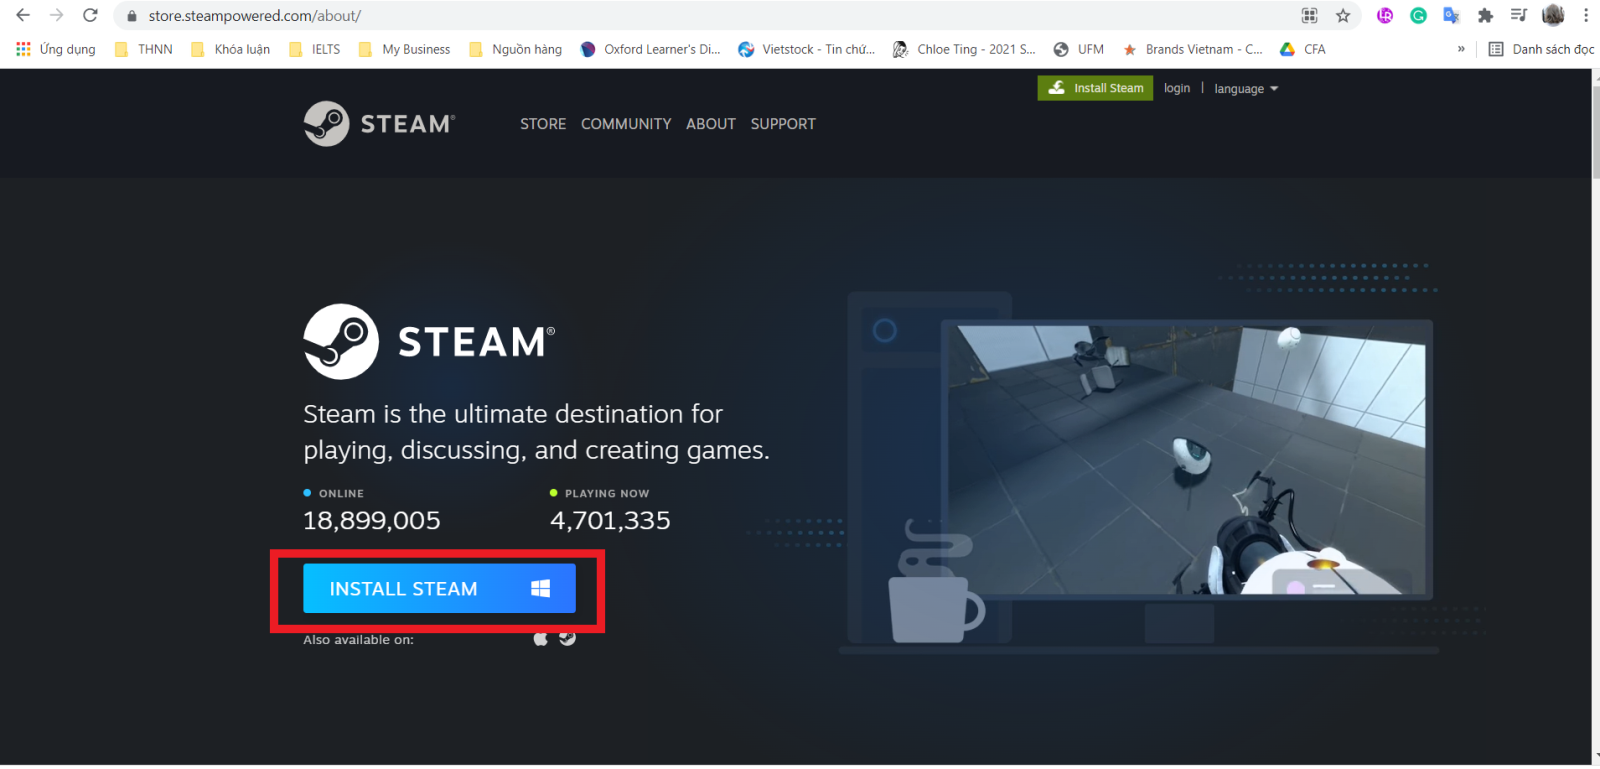The height and width of the screenshot is (769, 1600).
Task: Show more bookmarks with the double chevron
Action: coord(1461,49)
